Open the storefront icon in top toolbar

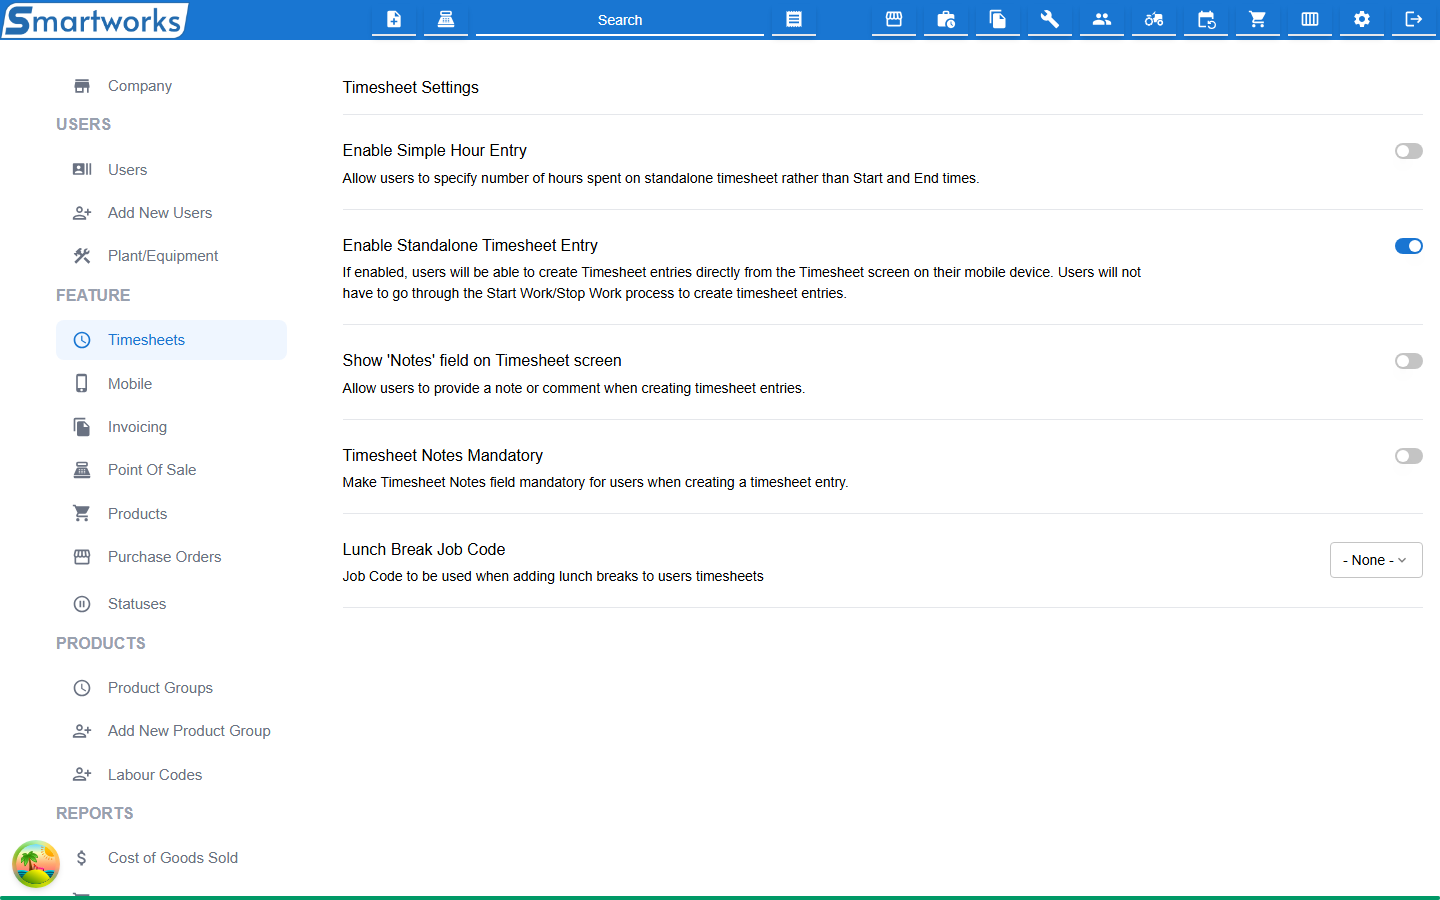[894, 19]
